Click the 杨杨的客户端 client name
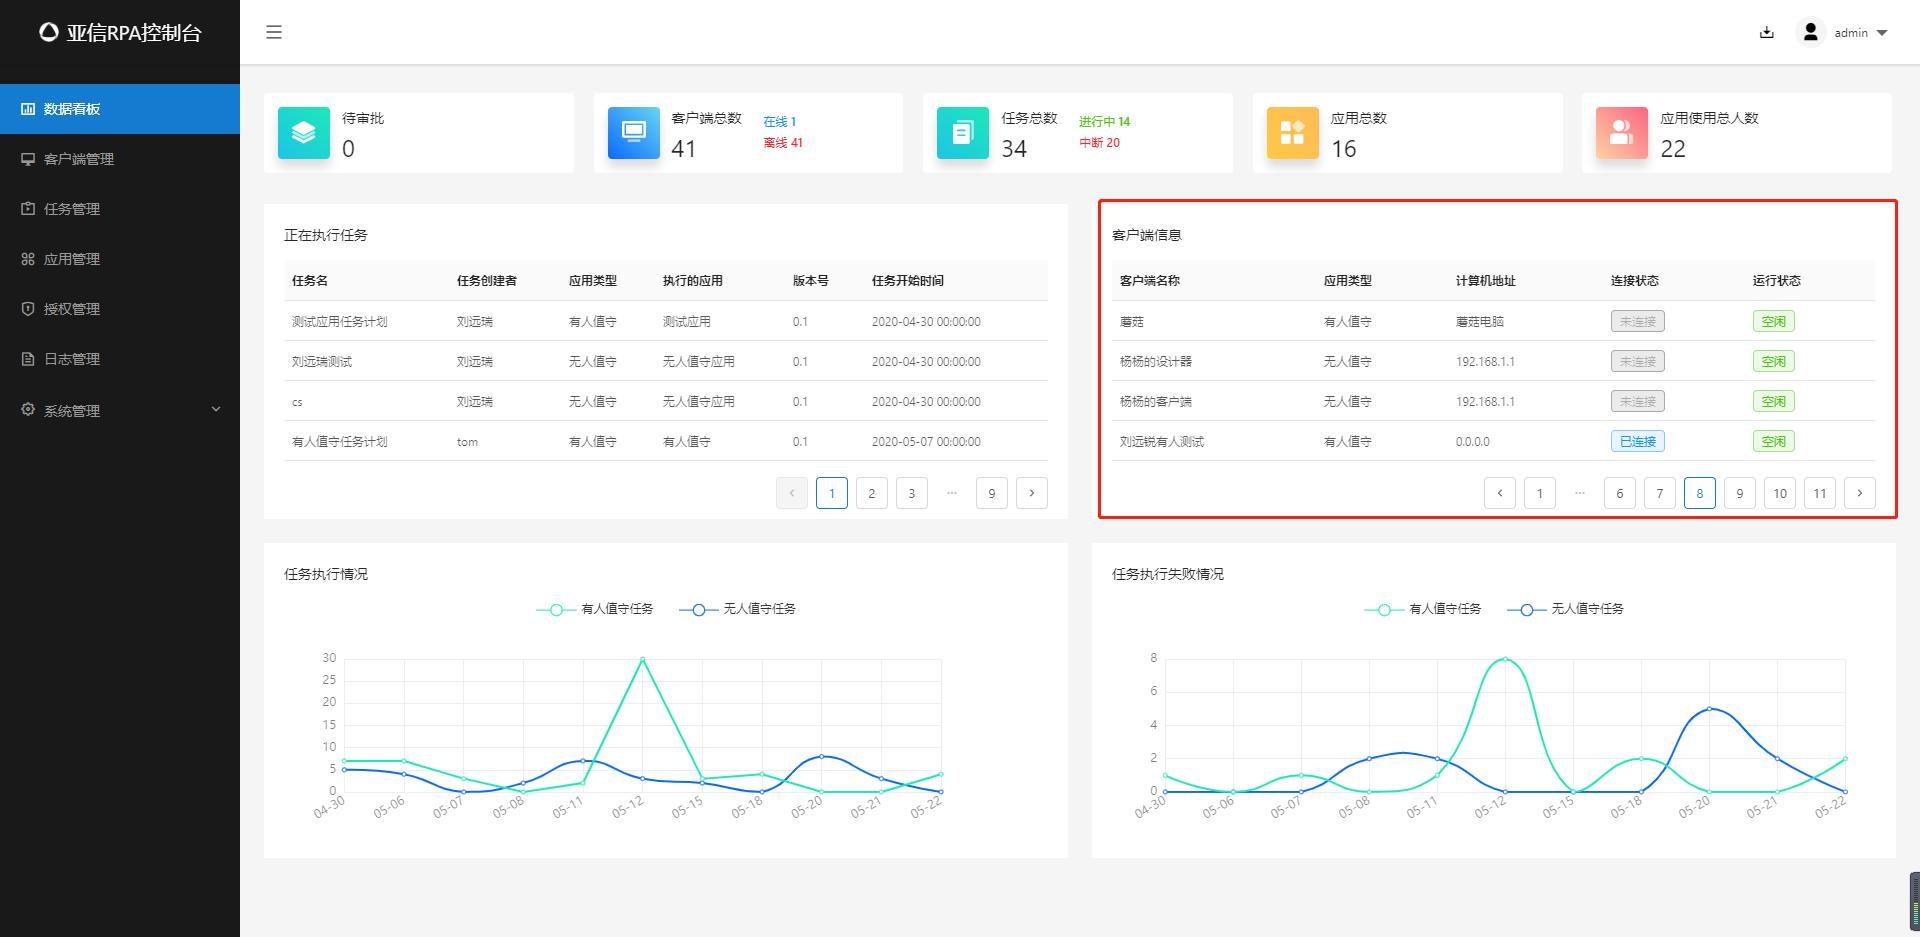1920x937 pixels. [x=1156, y=402]
